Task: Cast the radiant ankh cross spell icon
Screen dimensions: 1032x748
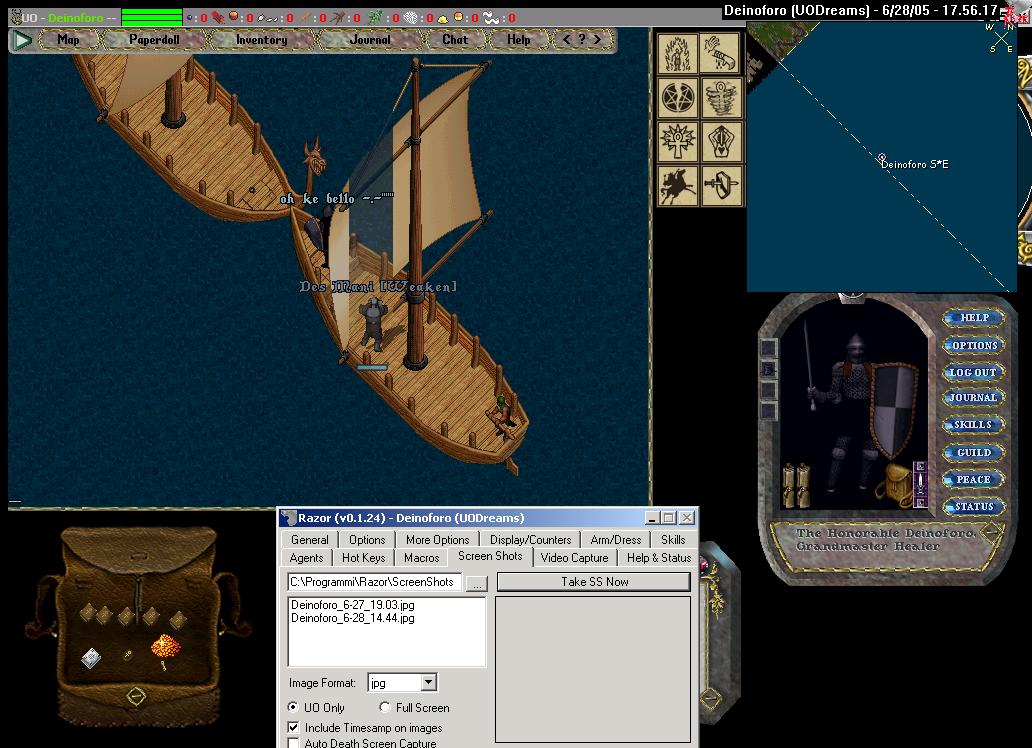Action: pyautogui.click(x=679, y=142)
